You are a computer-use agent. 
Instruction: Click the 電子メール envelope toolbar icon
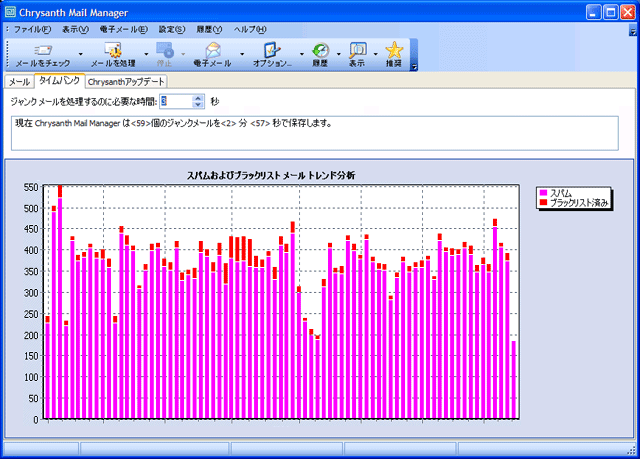[213, 50]
